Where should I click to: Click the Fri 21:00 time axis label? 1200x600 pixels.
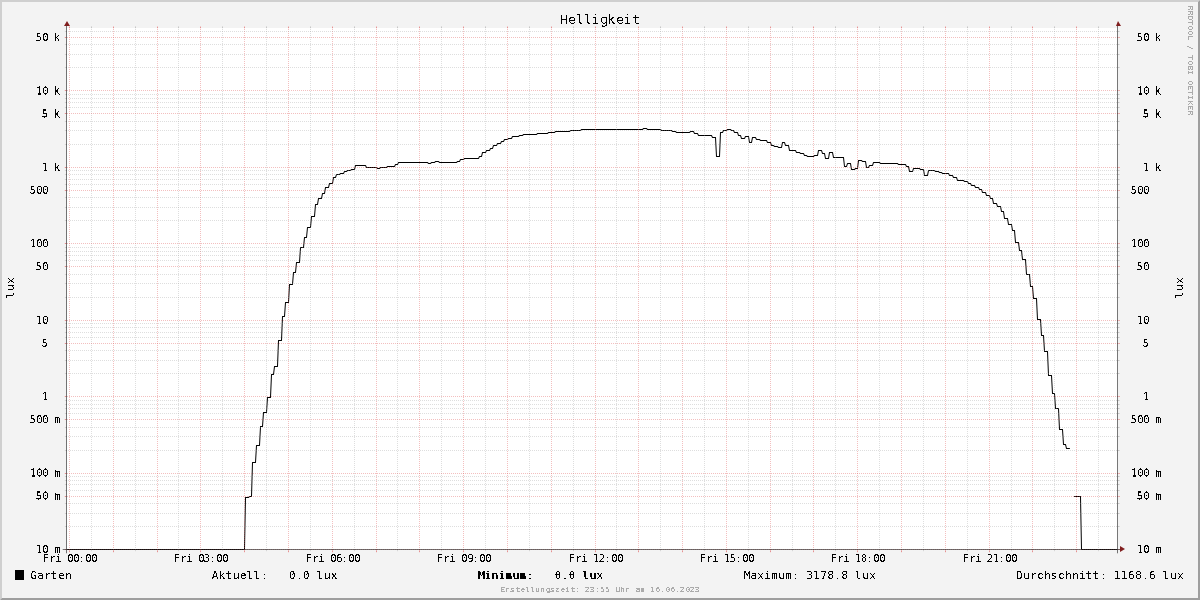pos(990,558)
